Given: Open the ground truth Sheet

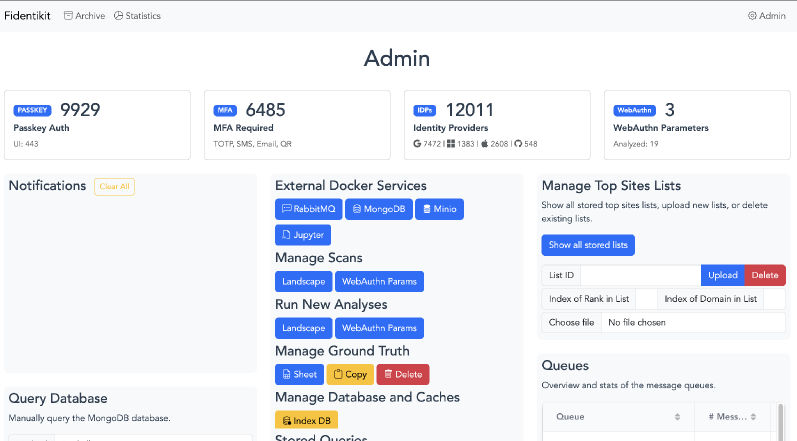Looking at the screenshot, I should point(299,374).
